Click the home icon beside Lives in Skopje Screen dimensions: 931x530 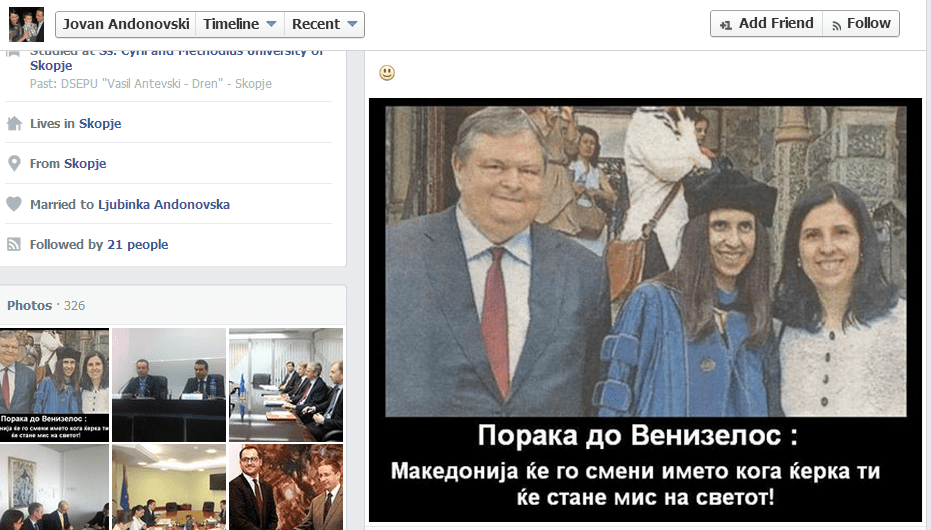click(14, 123)
